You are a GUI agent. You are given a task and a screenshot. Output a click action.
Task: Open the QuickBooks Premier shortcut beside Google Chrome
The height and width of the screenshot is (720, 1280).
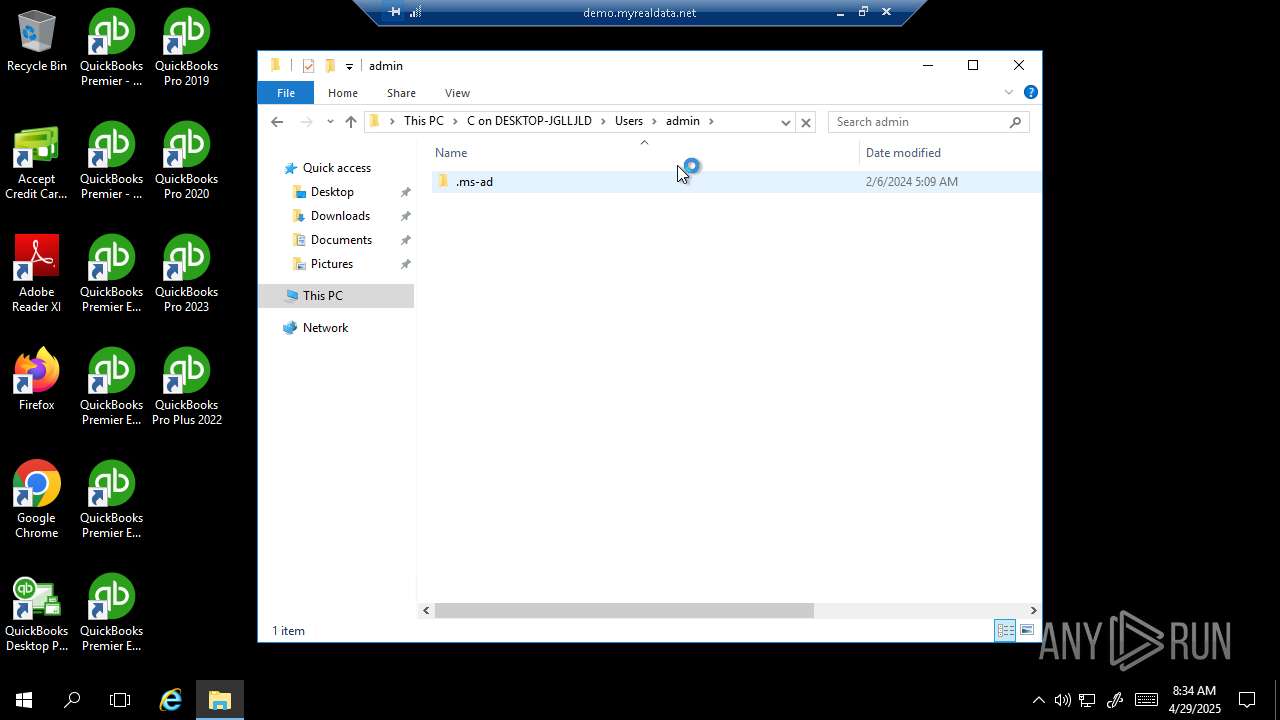[112, 500]
